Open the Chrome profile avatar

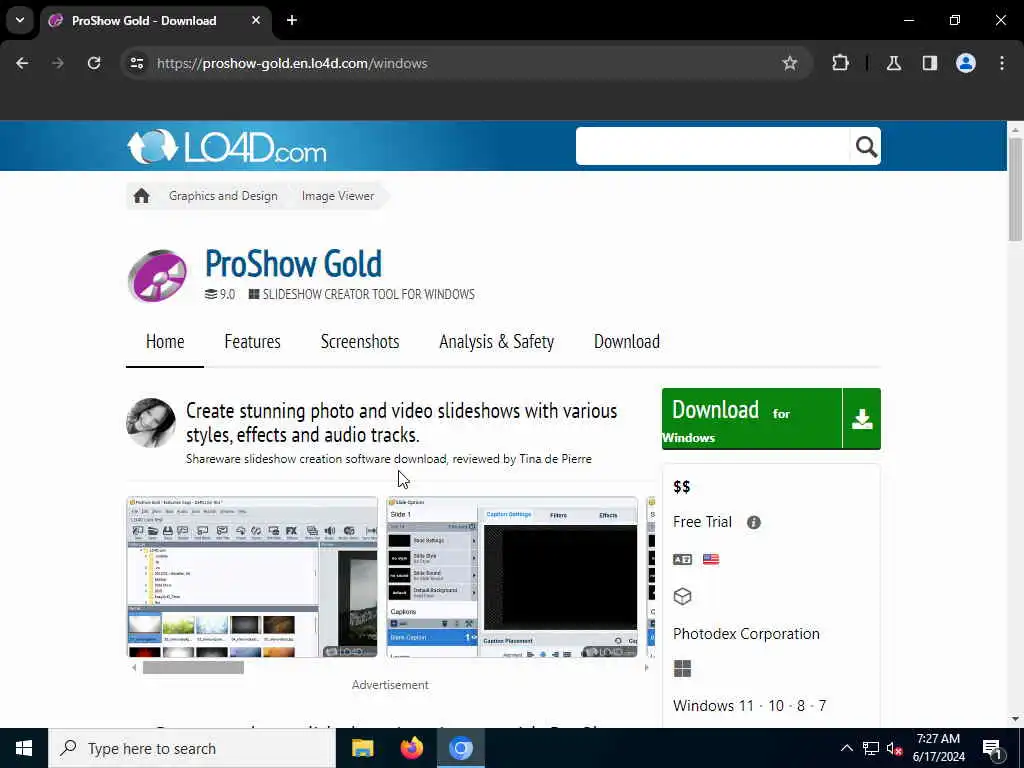click(965, 63)
